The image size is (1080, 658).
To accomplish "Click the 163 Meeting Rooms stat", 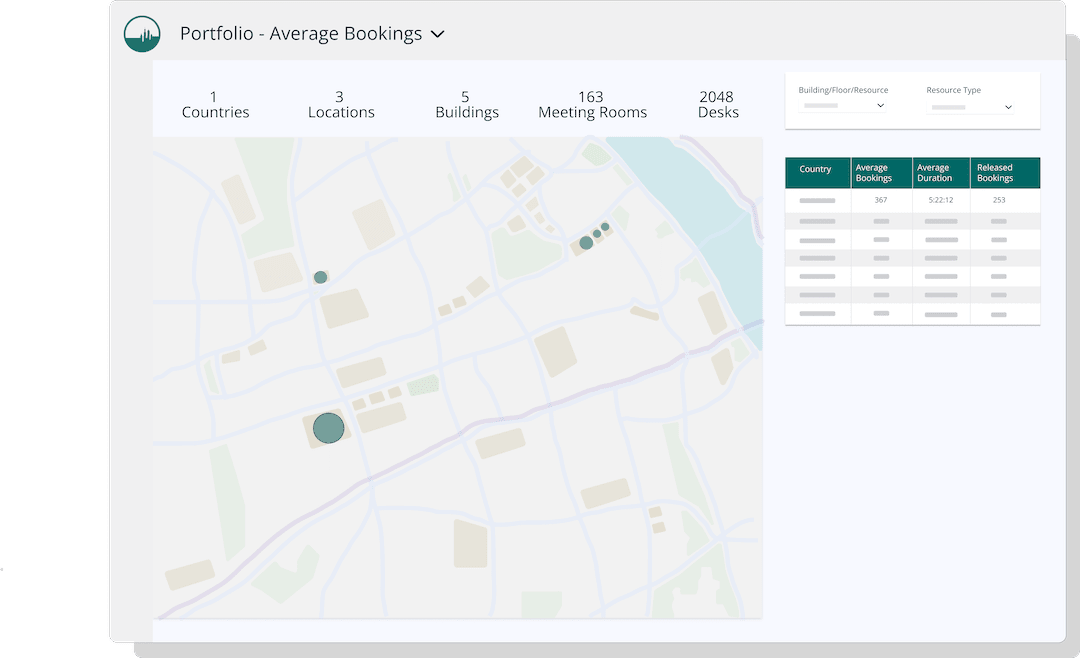I will 592,105.
